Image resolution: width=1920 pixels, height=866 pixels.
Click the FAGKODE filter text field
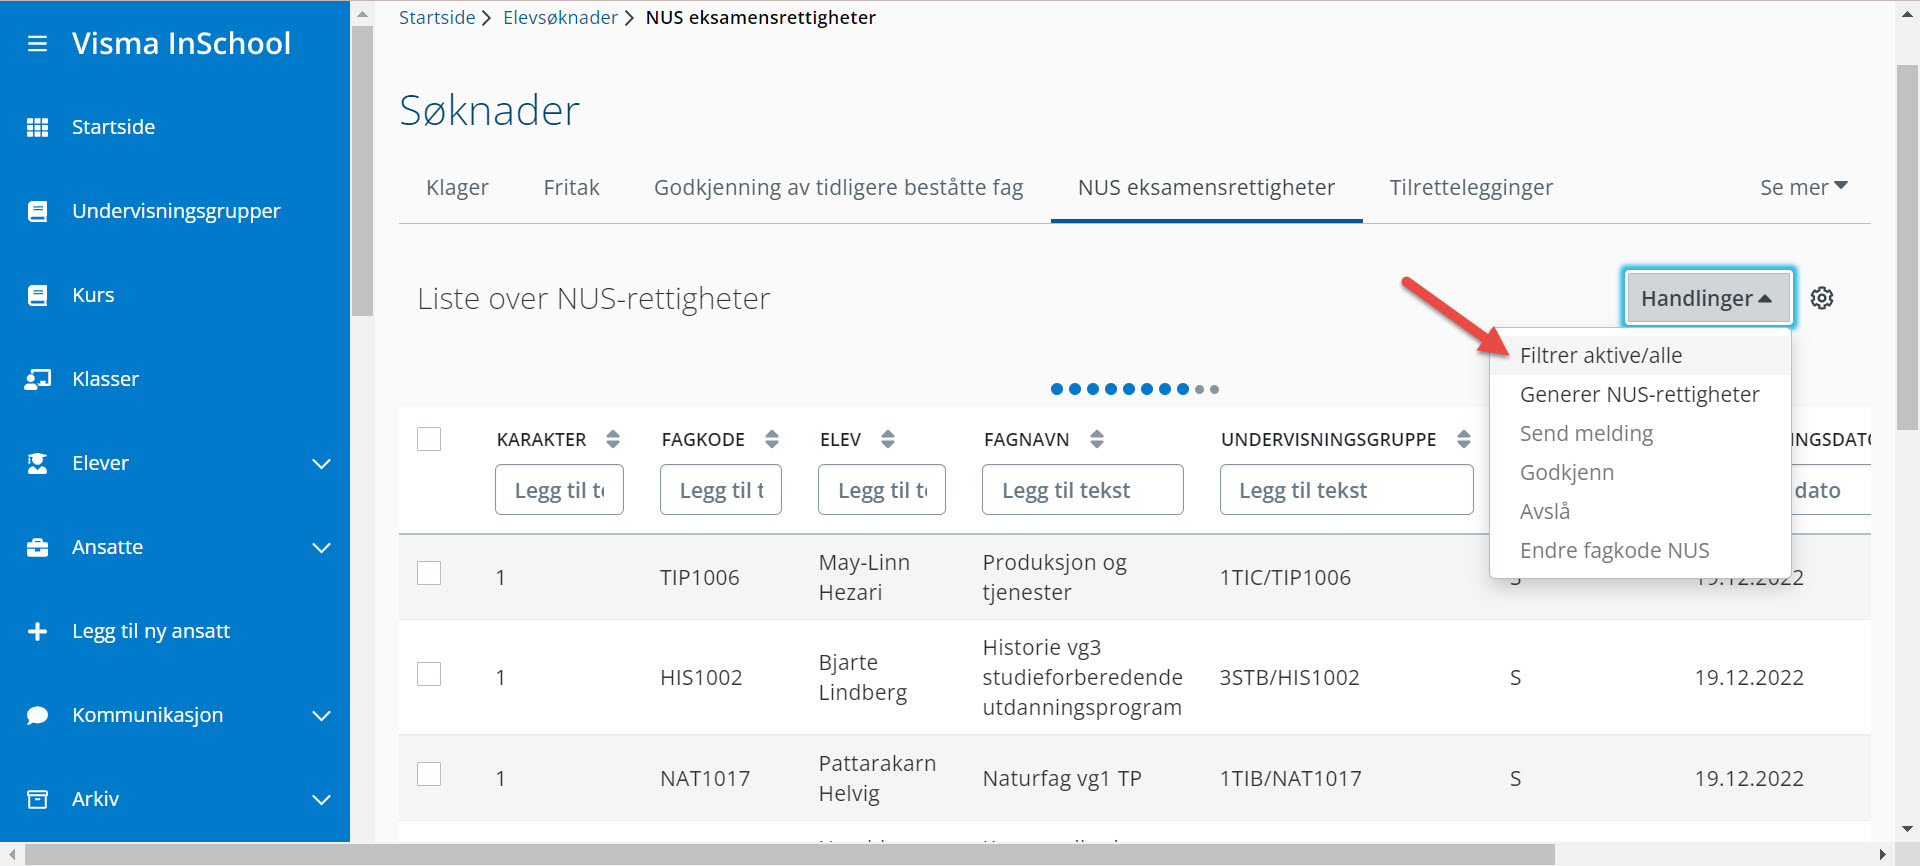(x=720, y=490)
